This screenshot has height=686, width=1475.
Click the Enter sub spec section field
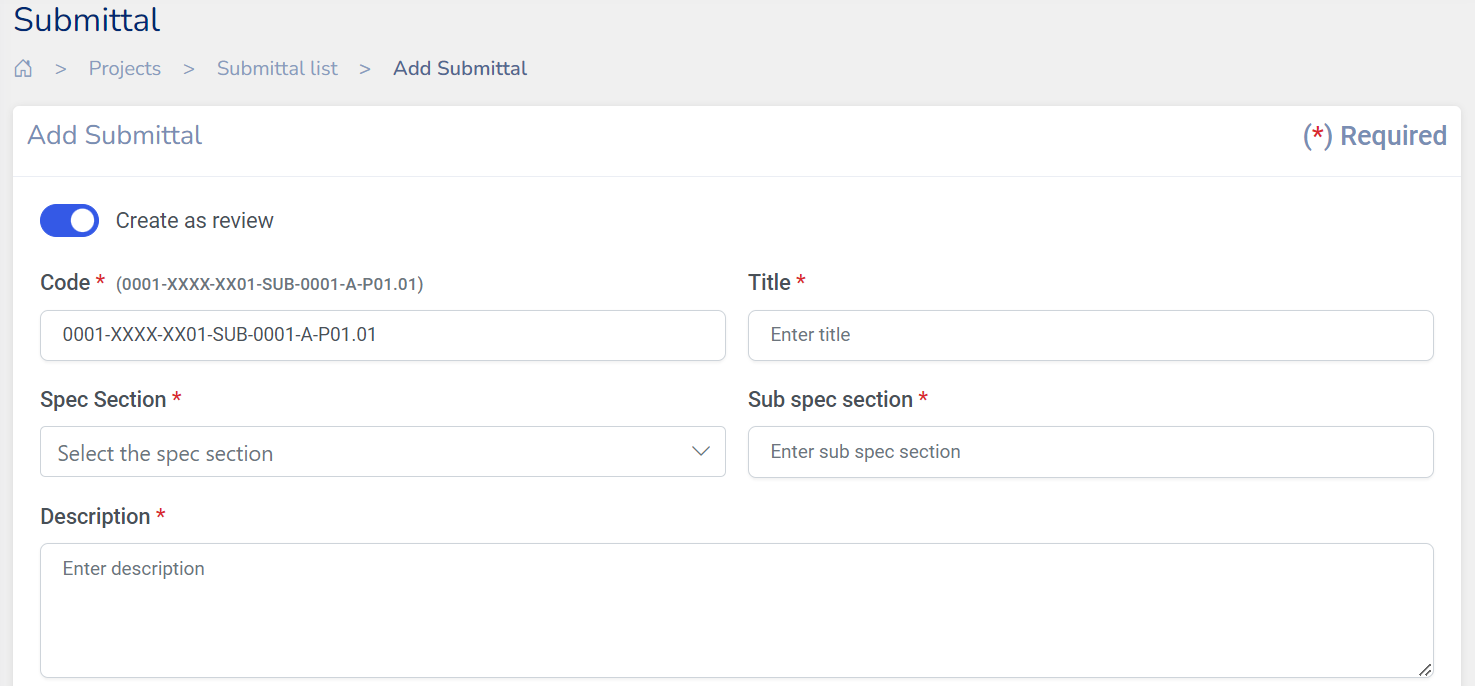[x=1090, y=452]
